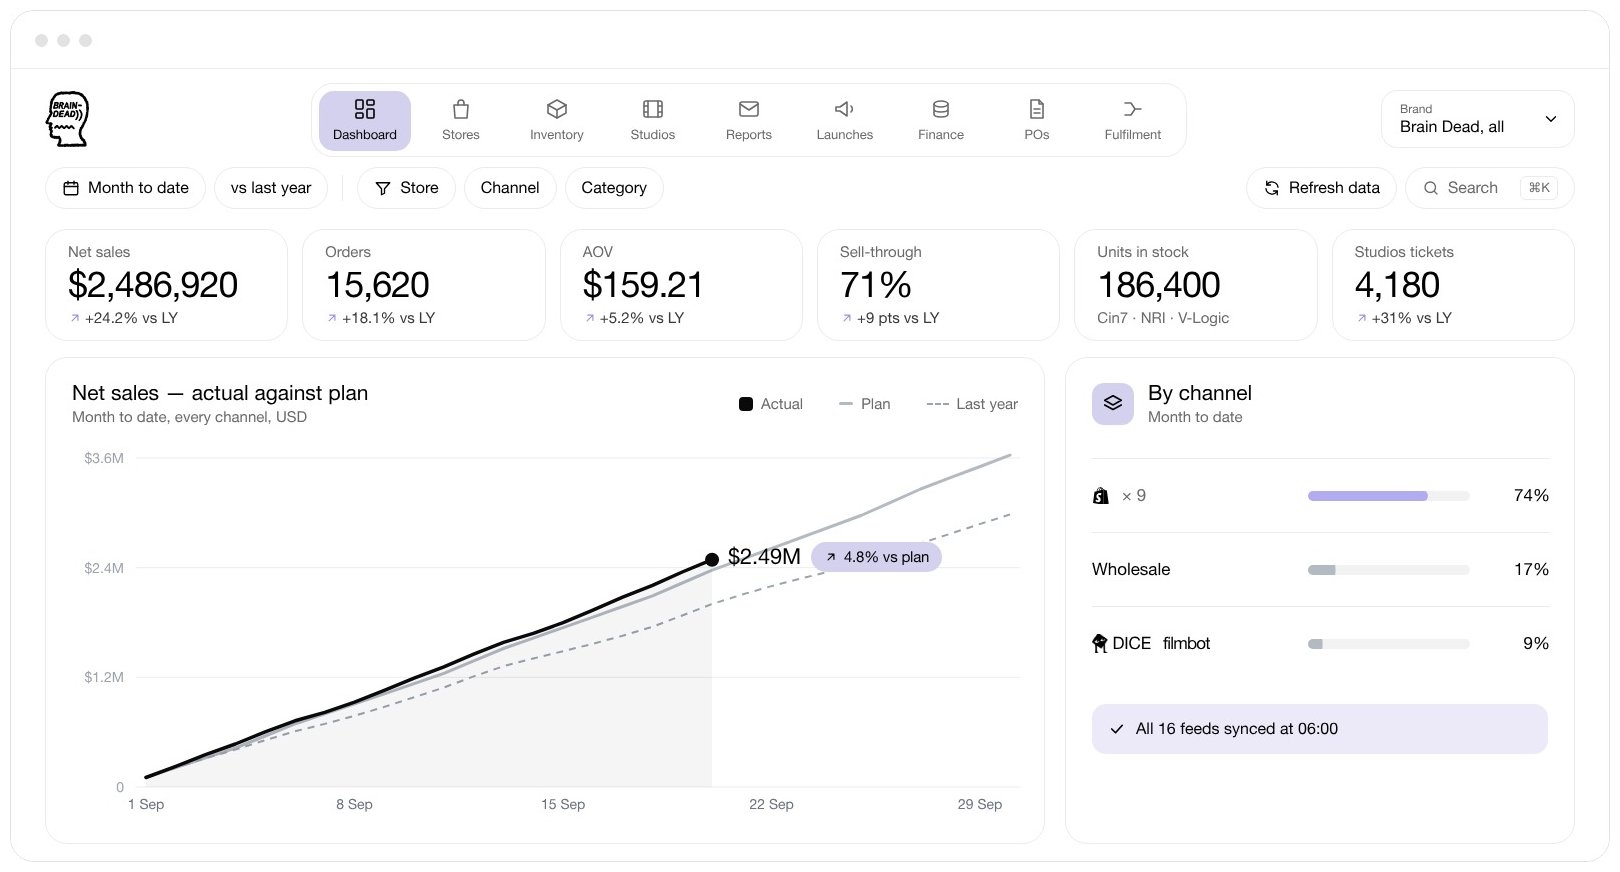Click the feeds synced checkmark icon

1117,729
